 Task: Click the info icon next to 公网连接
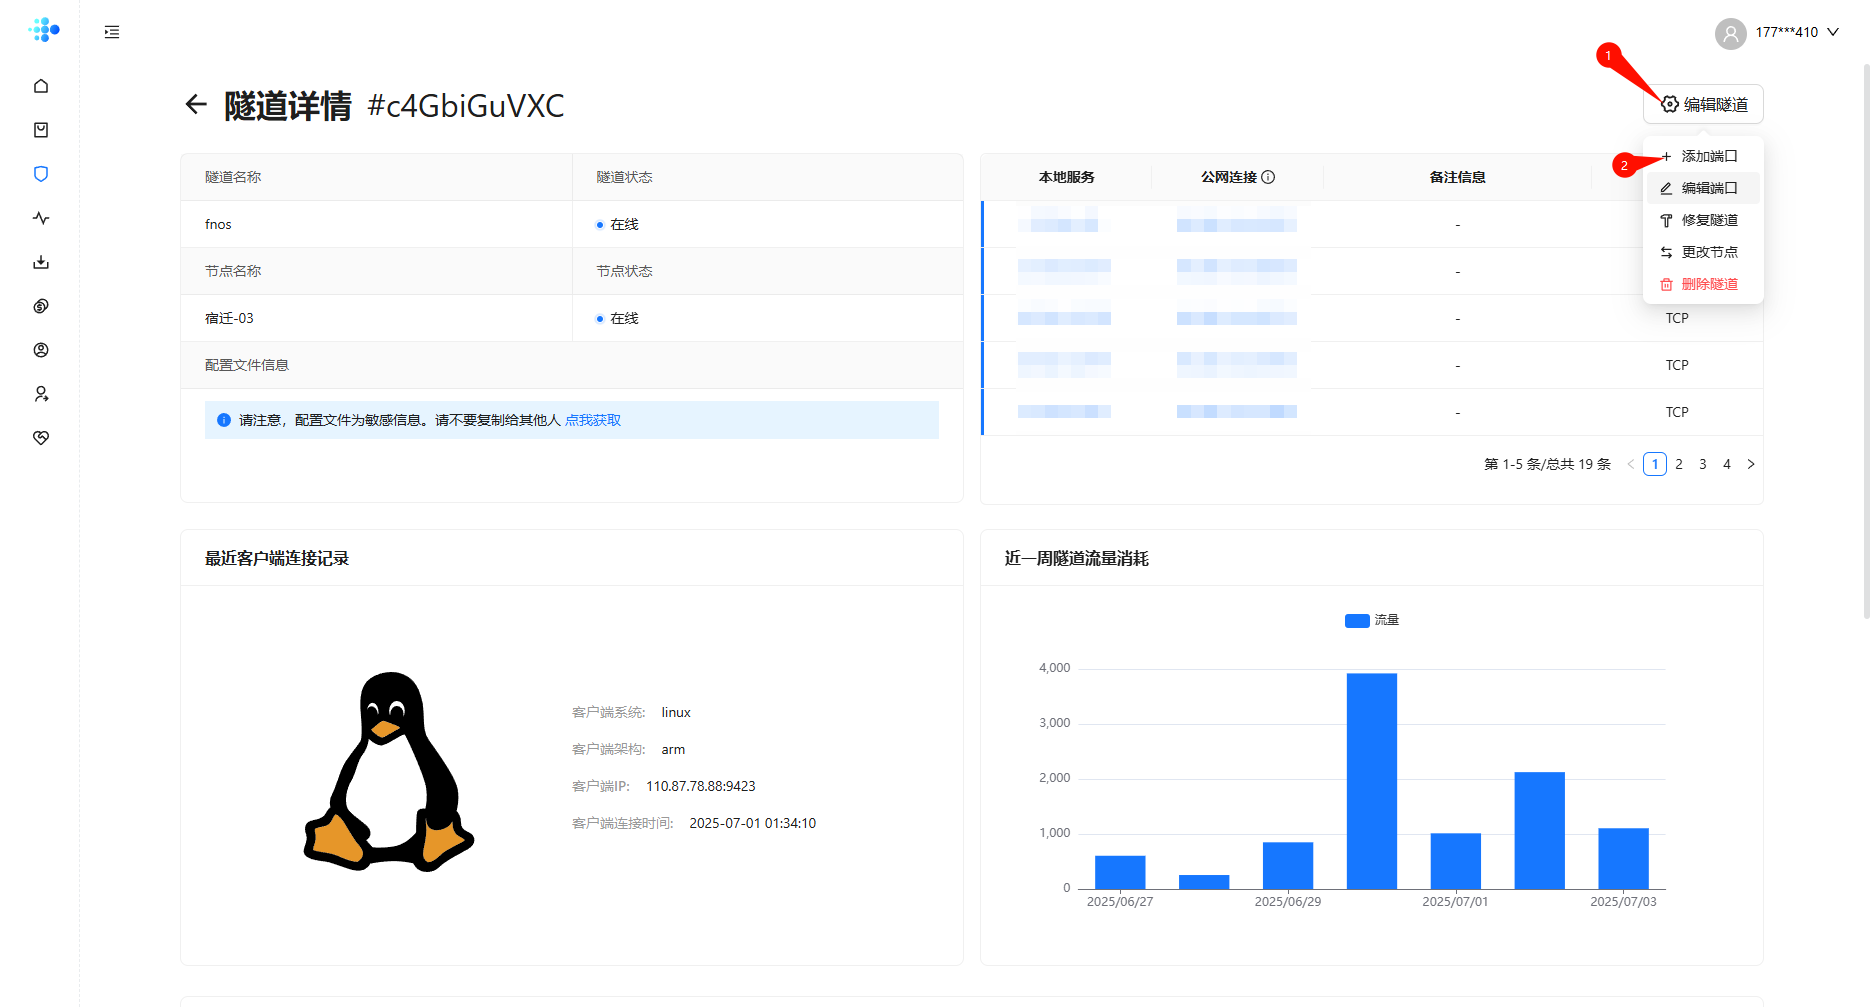pos(1268,177)
